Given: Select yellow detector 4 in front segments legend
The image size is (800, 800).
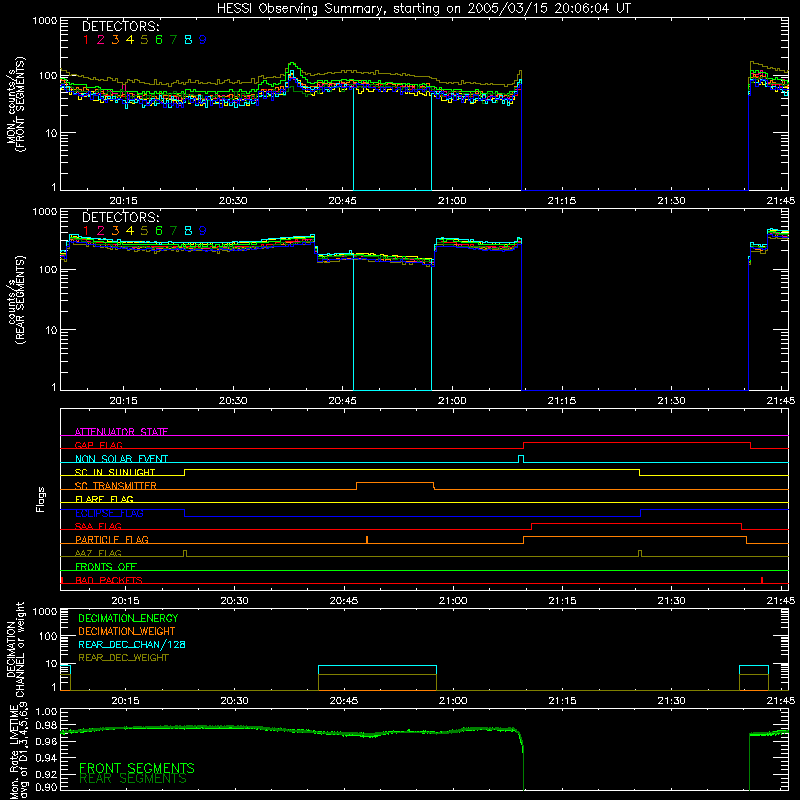Looking at the screenshot, I should 130,40.
